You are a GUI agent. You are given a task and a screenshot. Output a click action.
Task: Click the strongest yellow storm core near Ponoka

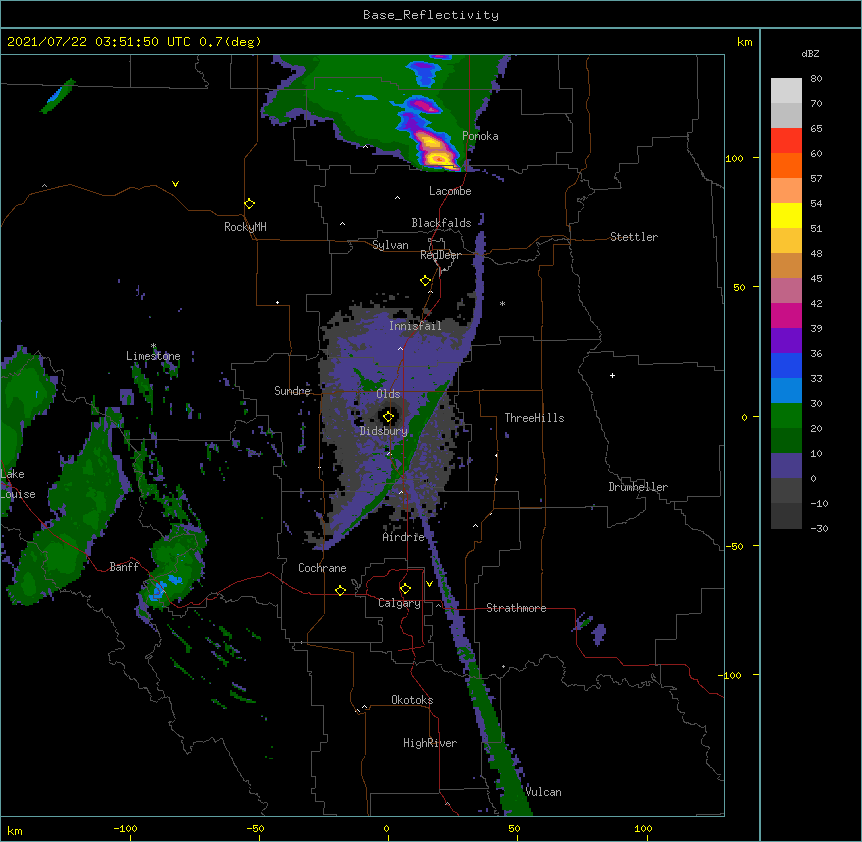pos(437,159)
